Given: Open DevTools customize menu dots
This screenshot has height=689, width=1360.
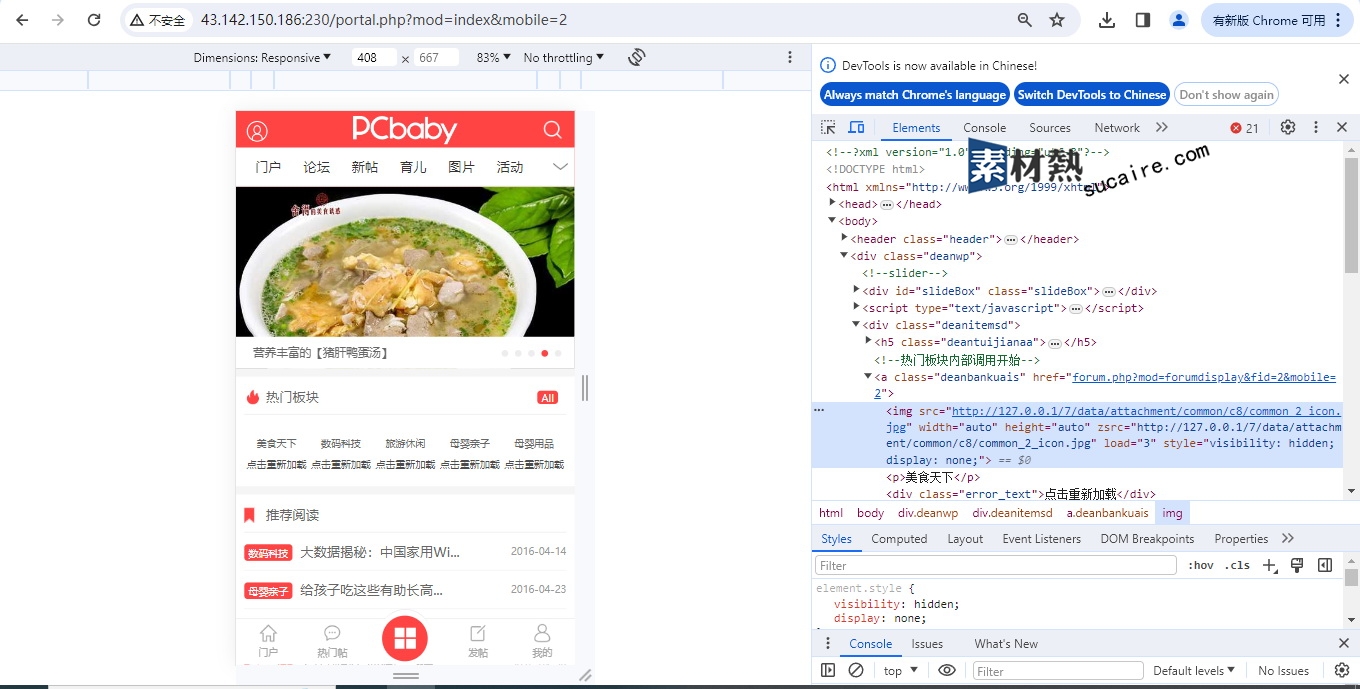Looking at the screenshot, I should click(1316, 127).
